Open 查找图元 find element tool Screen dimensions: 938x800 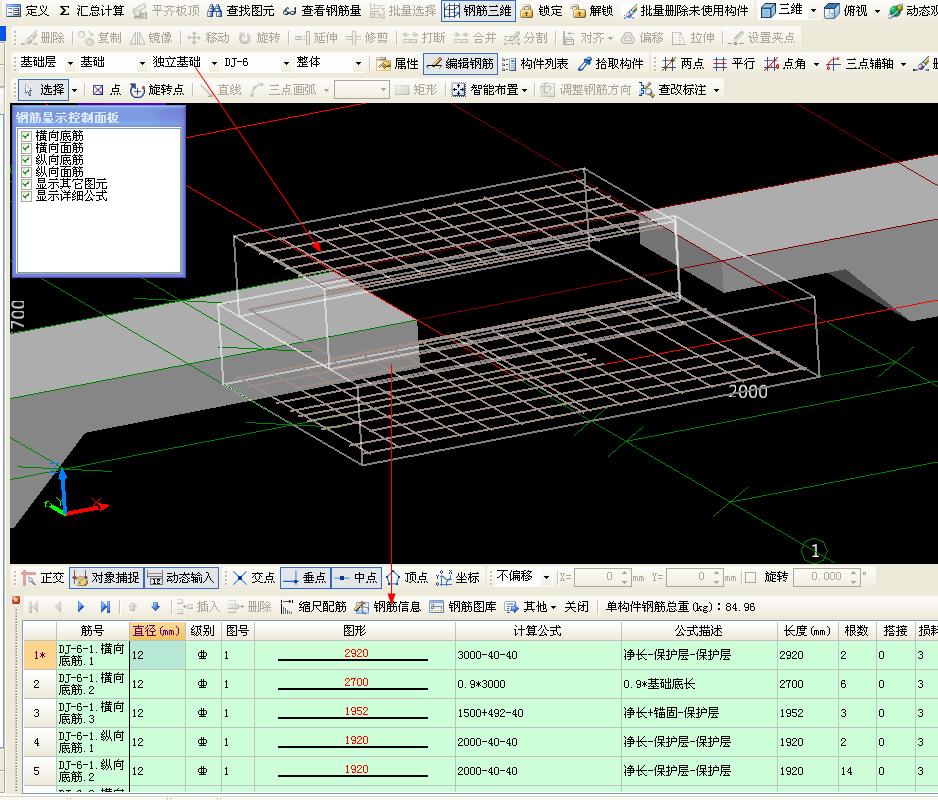click(x=240, y=10)
